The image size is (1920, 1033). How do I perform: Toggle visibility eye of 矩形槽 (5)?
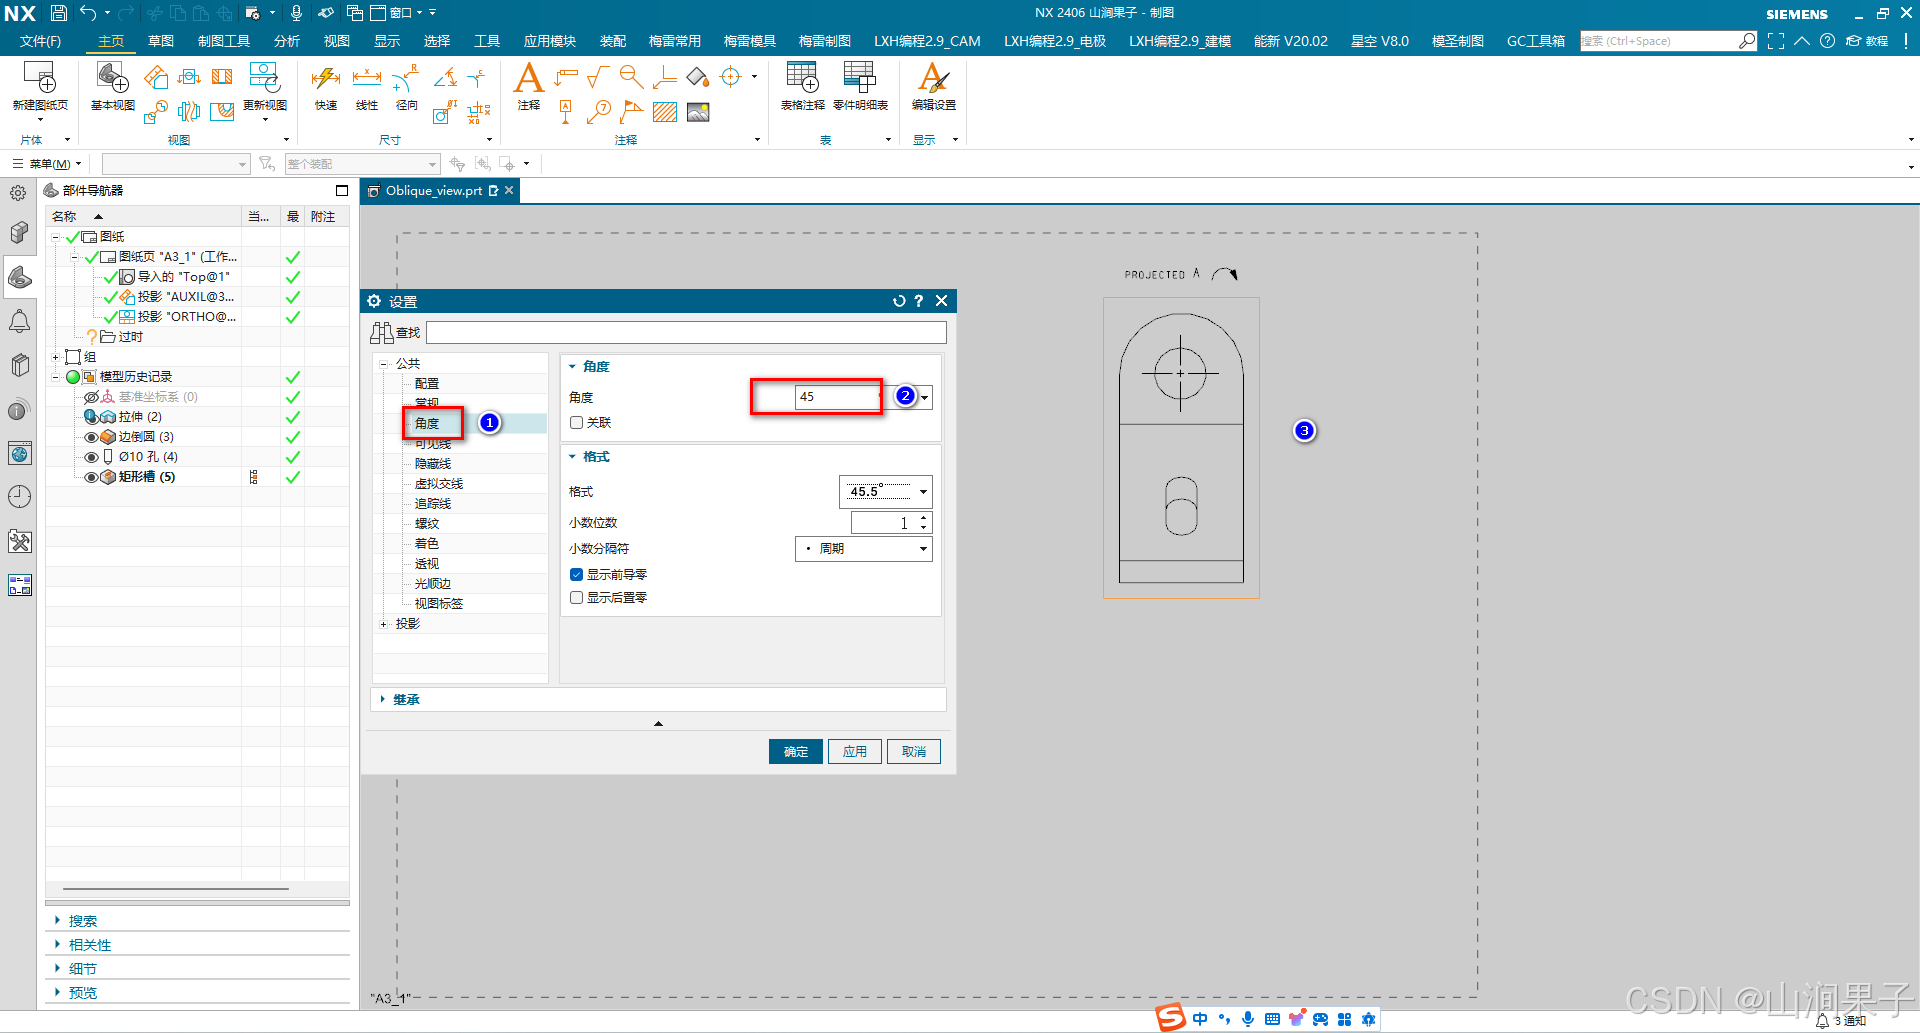pos(91,477)
